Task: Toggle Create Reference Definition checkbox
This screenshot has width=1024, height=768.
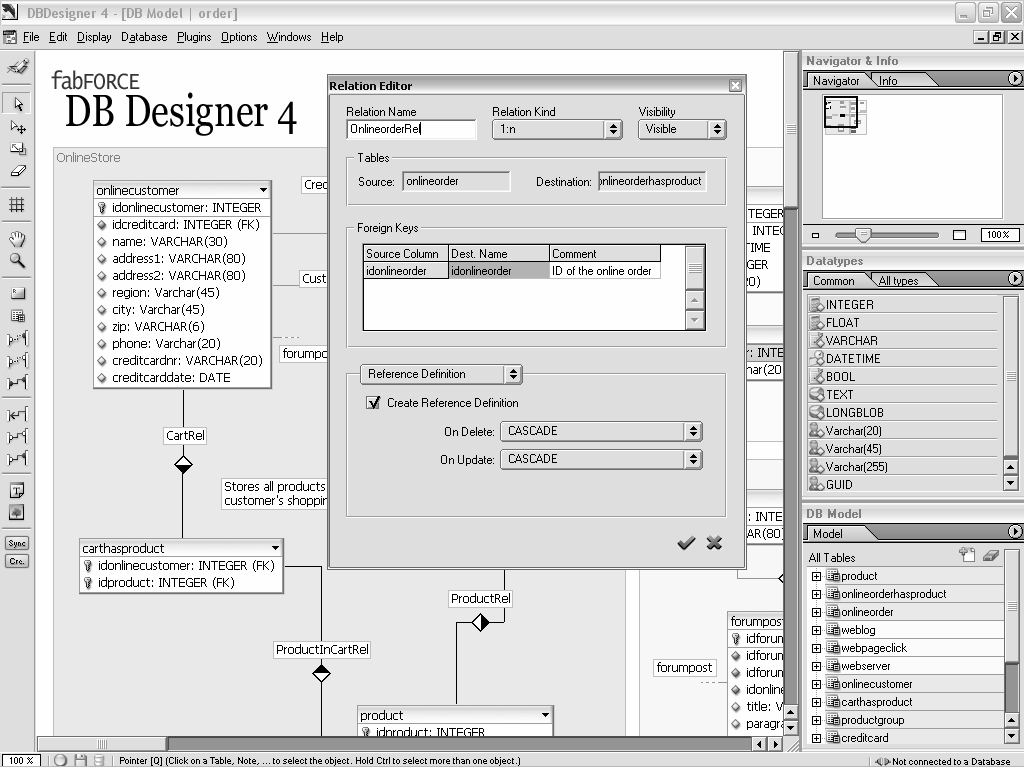Action: click(374, 403)
